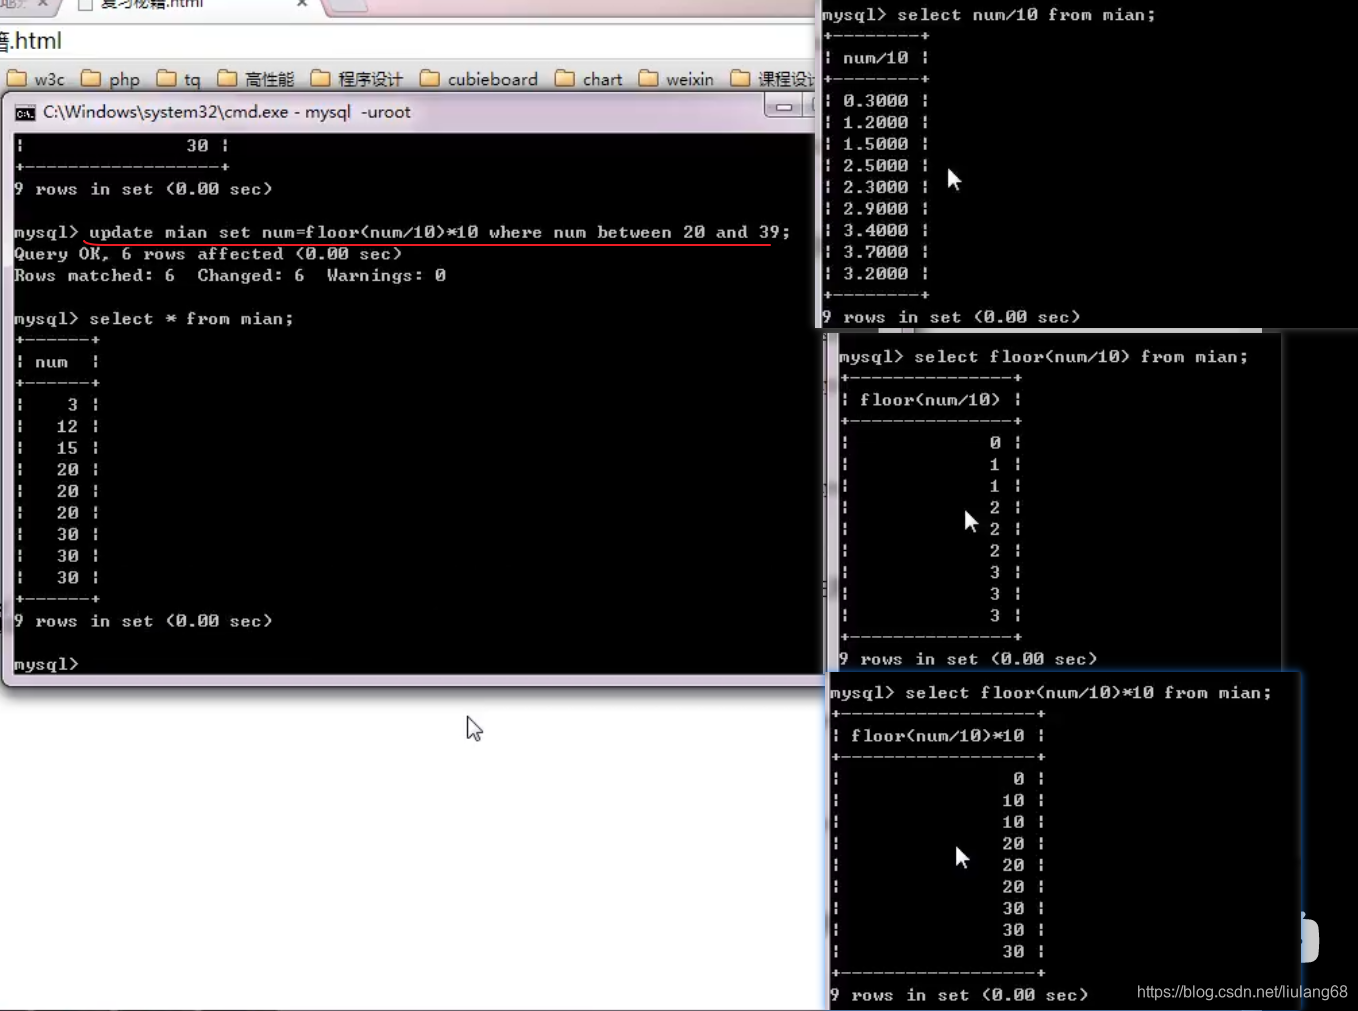Click the underlined update mian command line

439,232
